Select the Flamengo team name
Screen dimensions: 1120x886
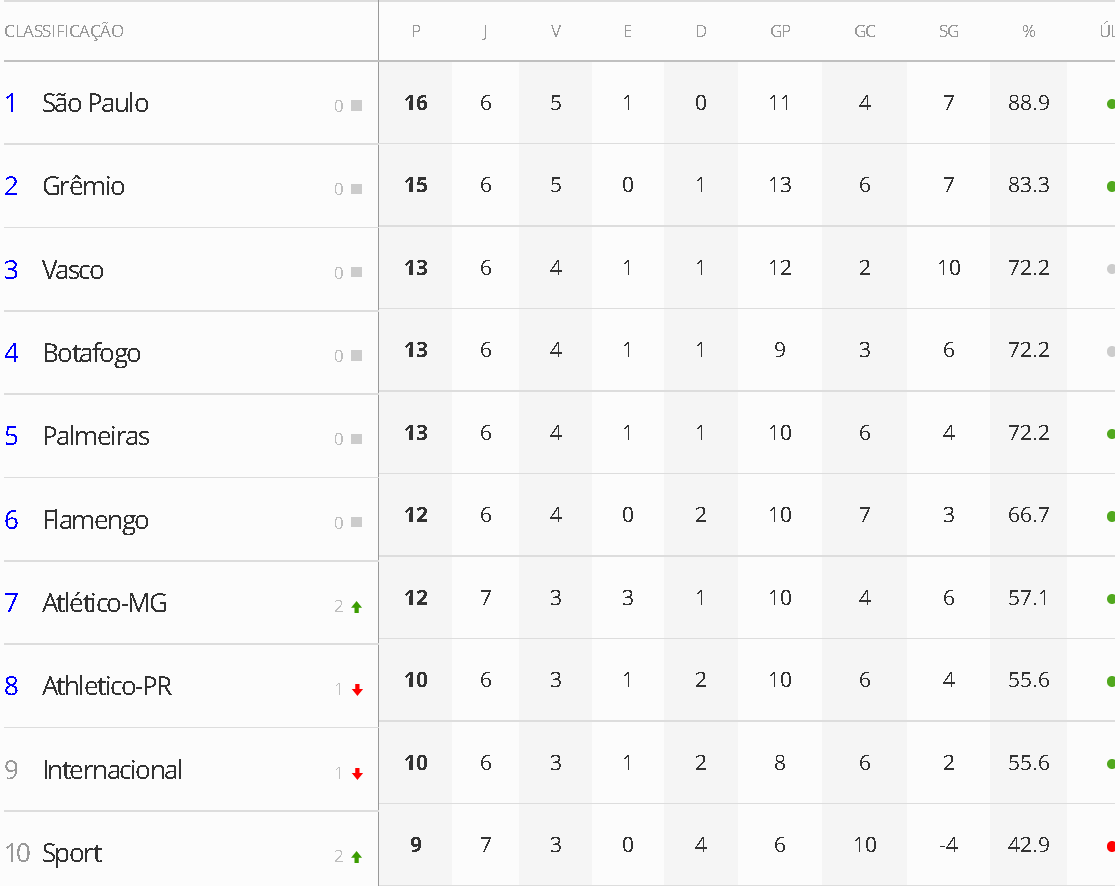[96, 520]
